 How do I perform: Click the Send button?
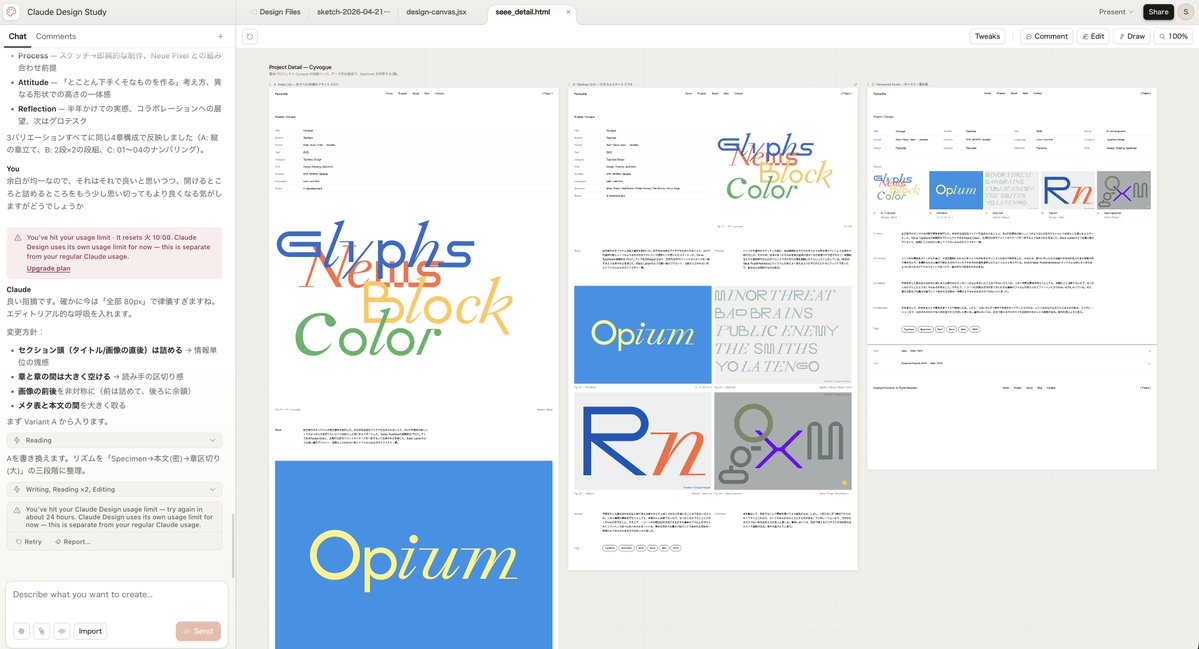[198, 631]
